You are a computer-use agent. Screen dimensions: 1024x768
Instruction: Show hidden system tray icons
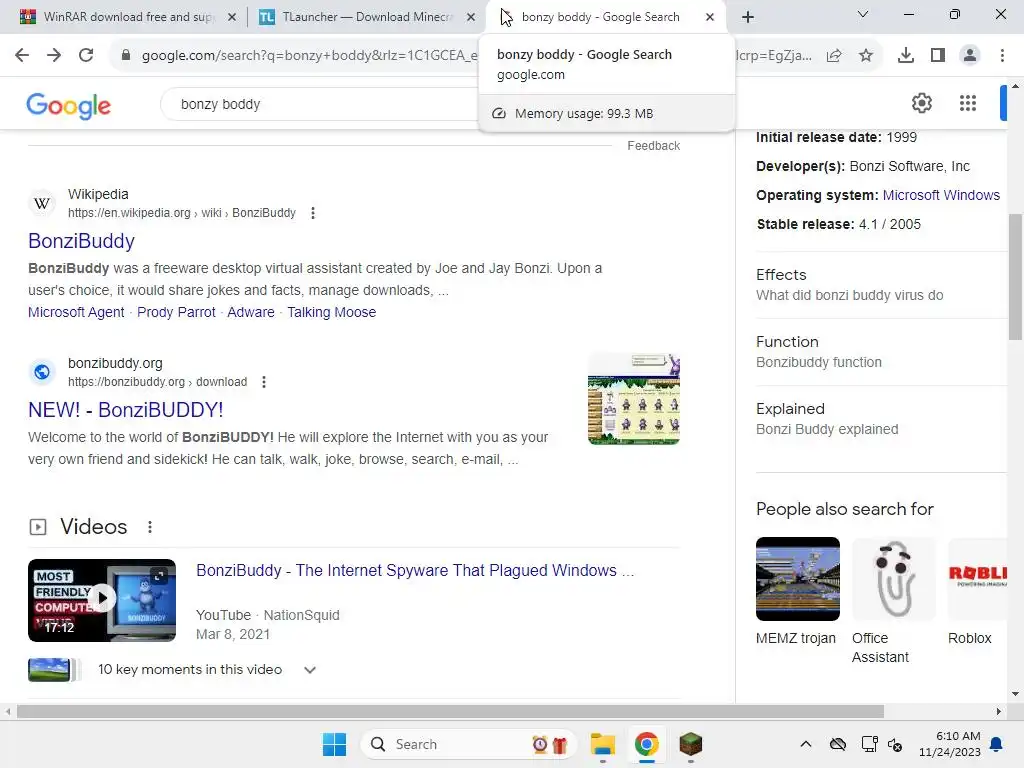pyautogui.click(x=806, y=744)
